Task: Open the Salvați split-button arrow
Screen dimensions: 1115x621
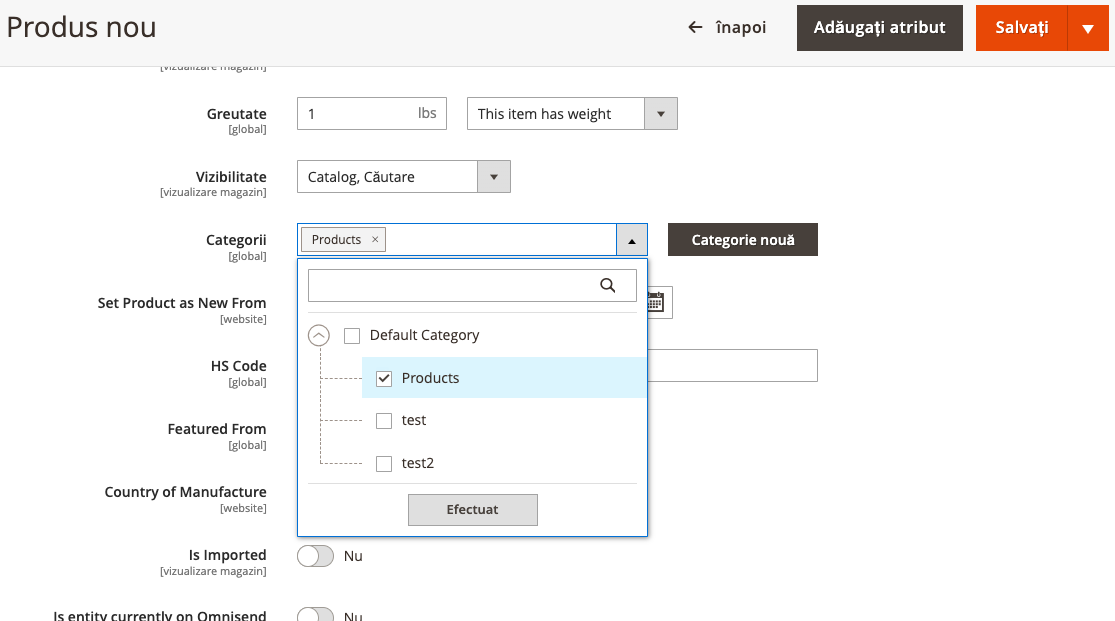Action: 1087,28
